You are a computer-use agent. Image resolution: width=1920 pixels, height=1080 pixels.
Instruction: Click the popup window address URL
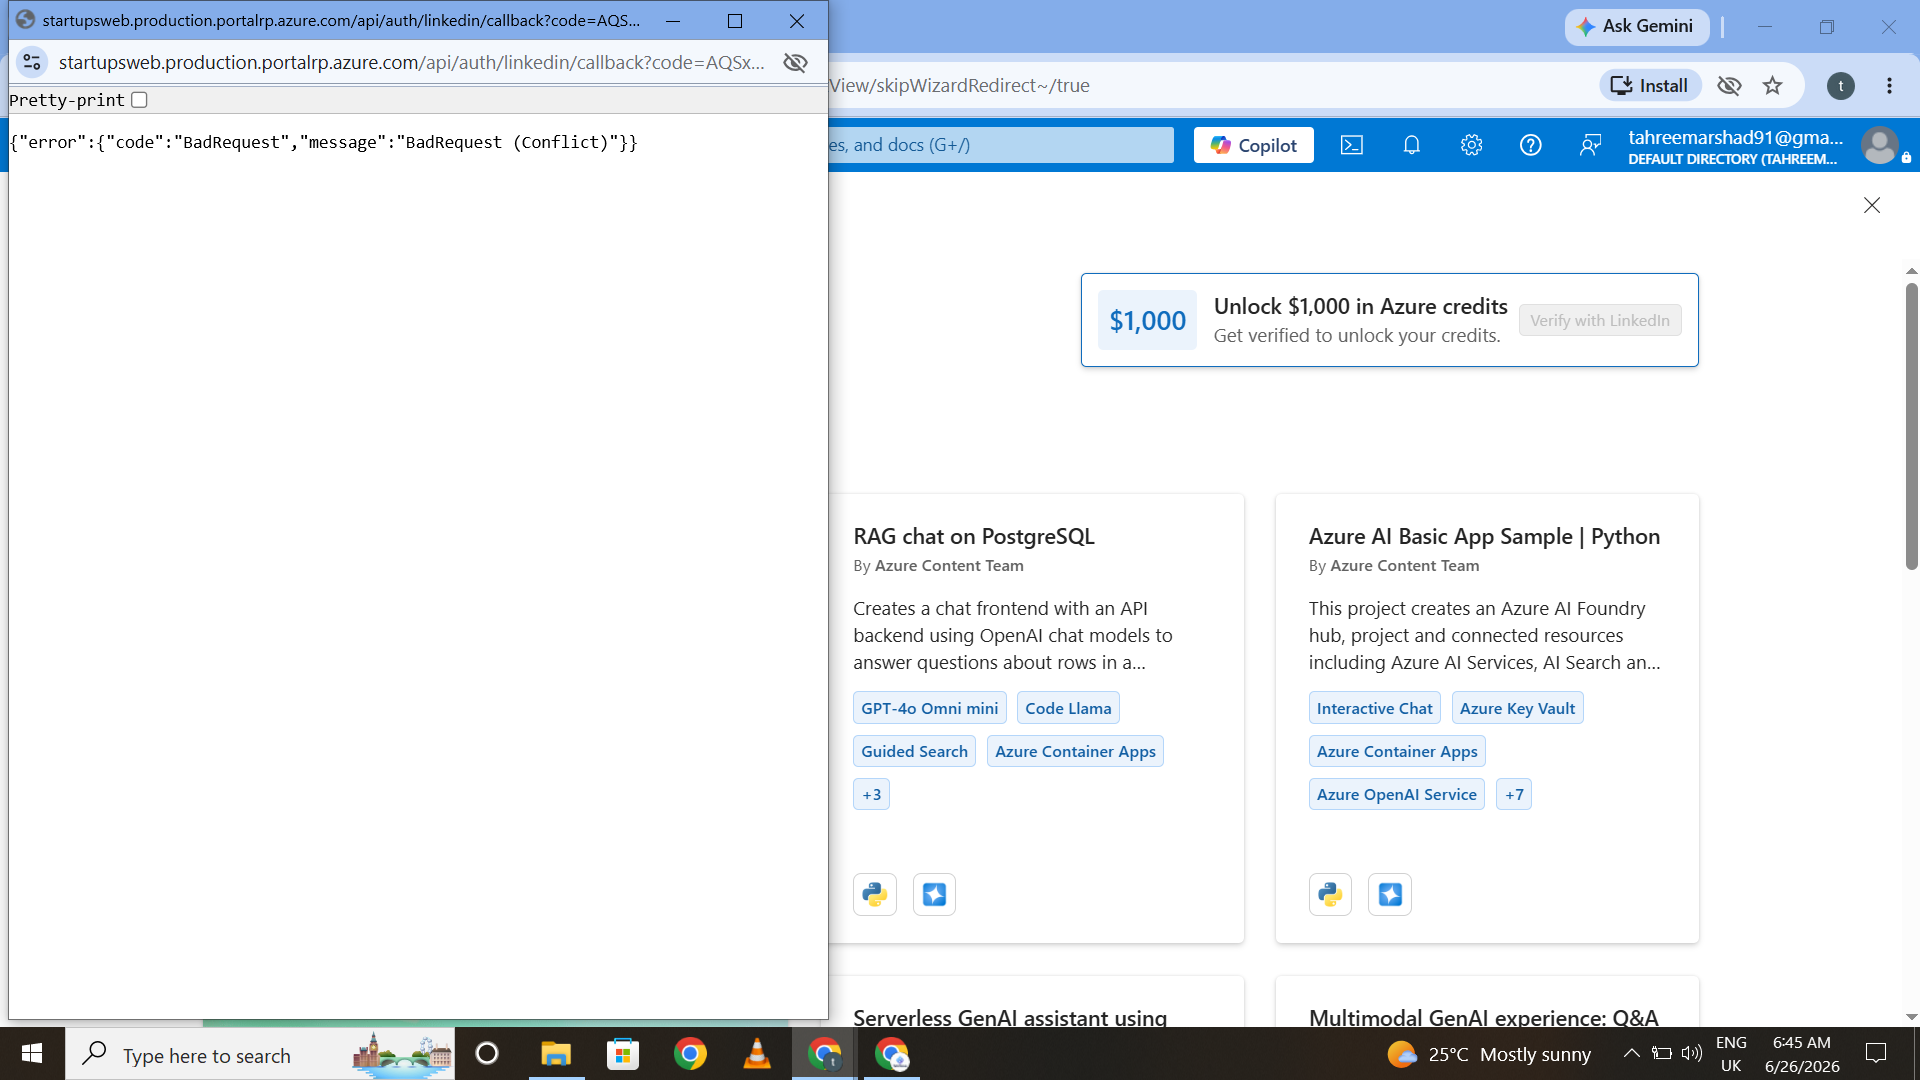point(411,63)
